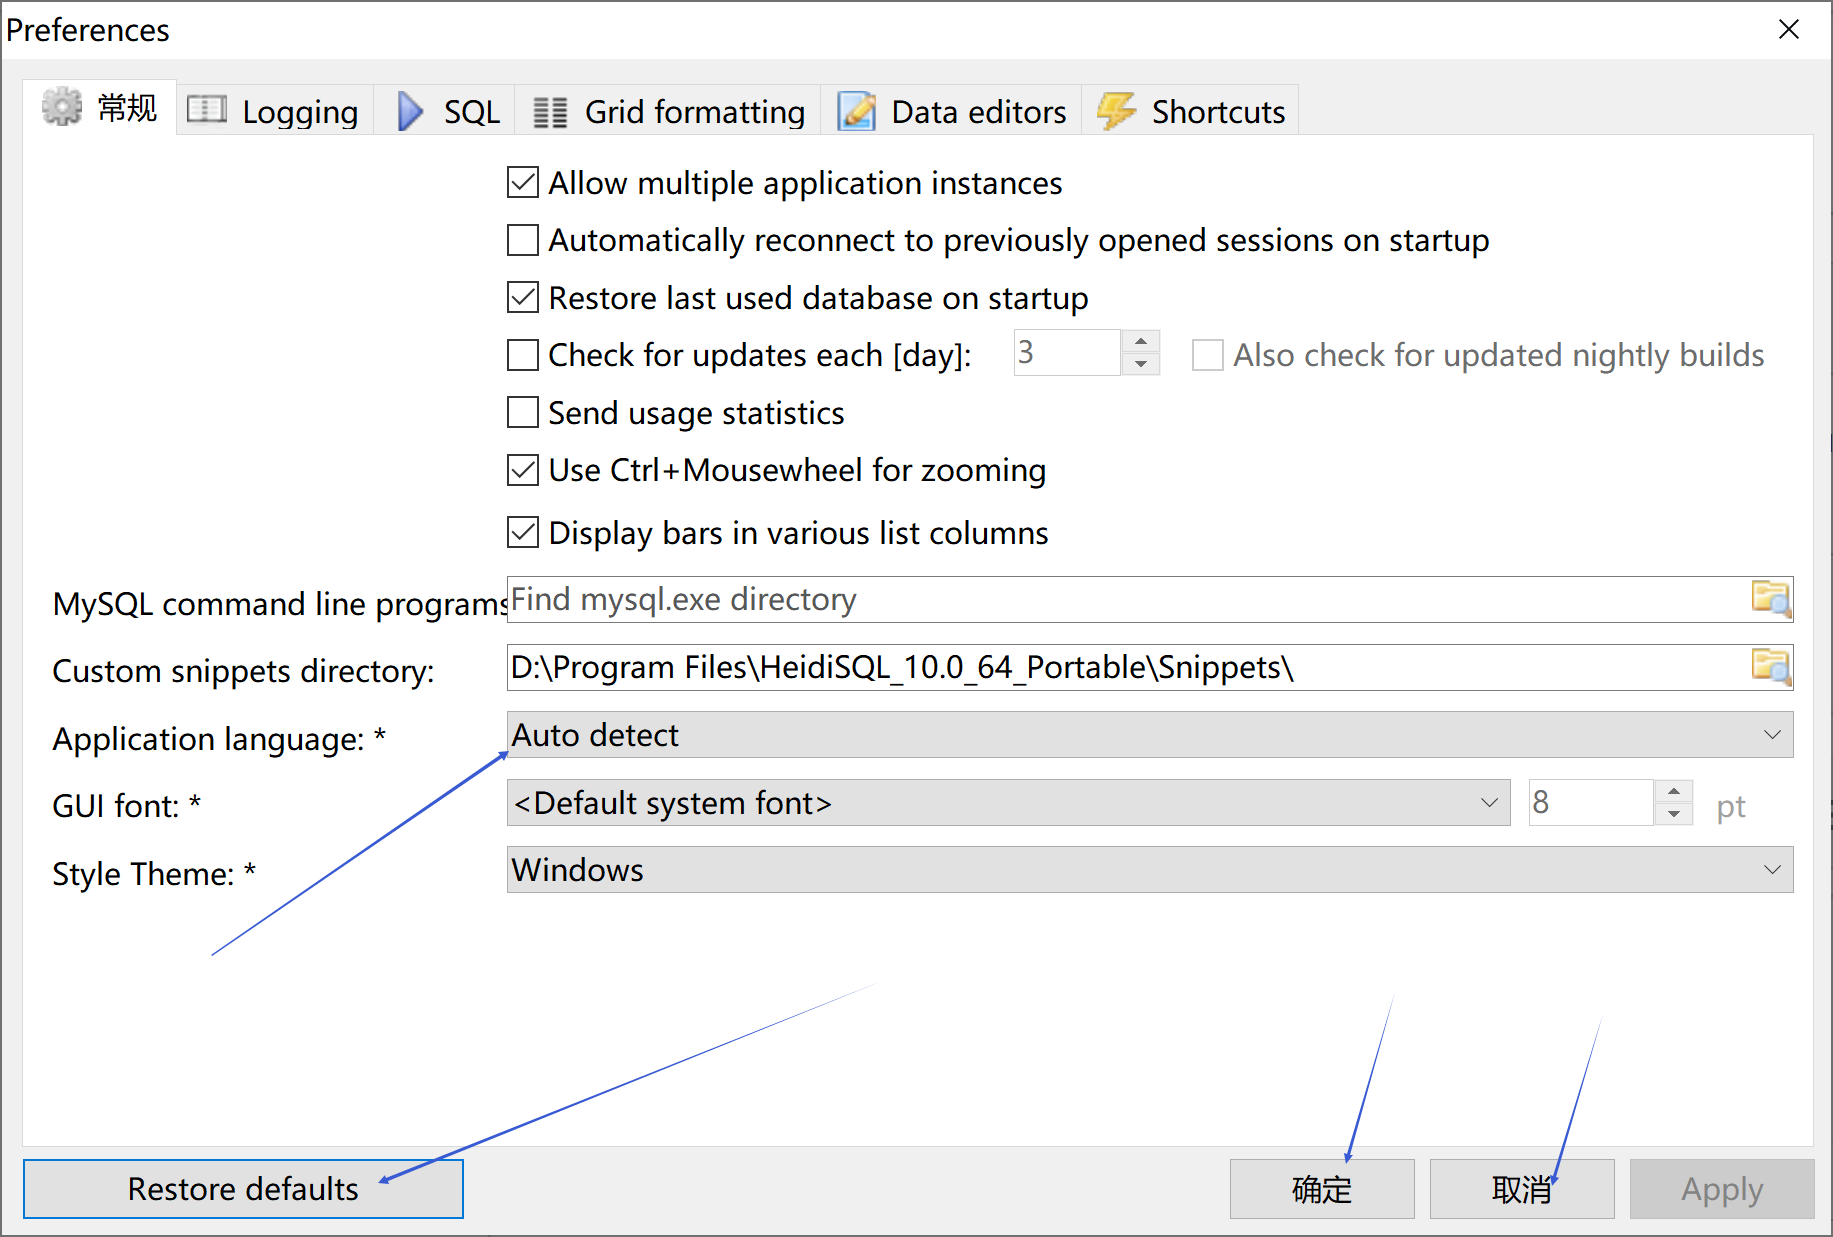
Task: Open the Application language dropdown
Action: coord(1150,735)
